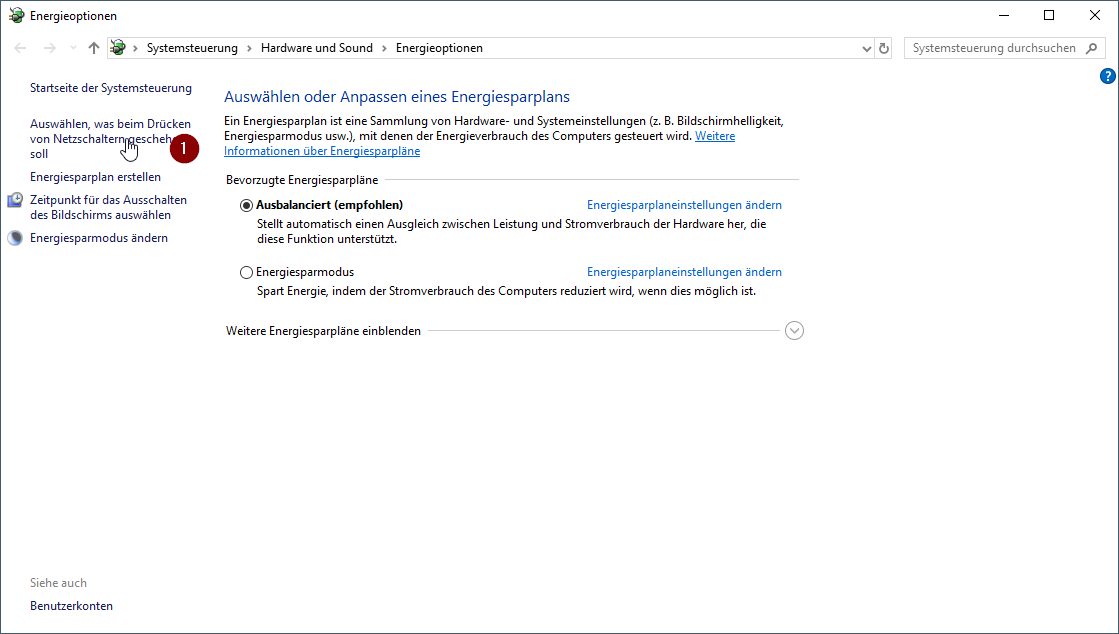Image resolution: width=1119 pixels, height=634 pixels.
Task: Open Zeitpunkt für das Ausschalten des Bildschirms
Action: click(108, 207)
